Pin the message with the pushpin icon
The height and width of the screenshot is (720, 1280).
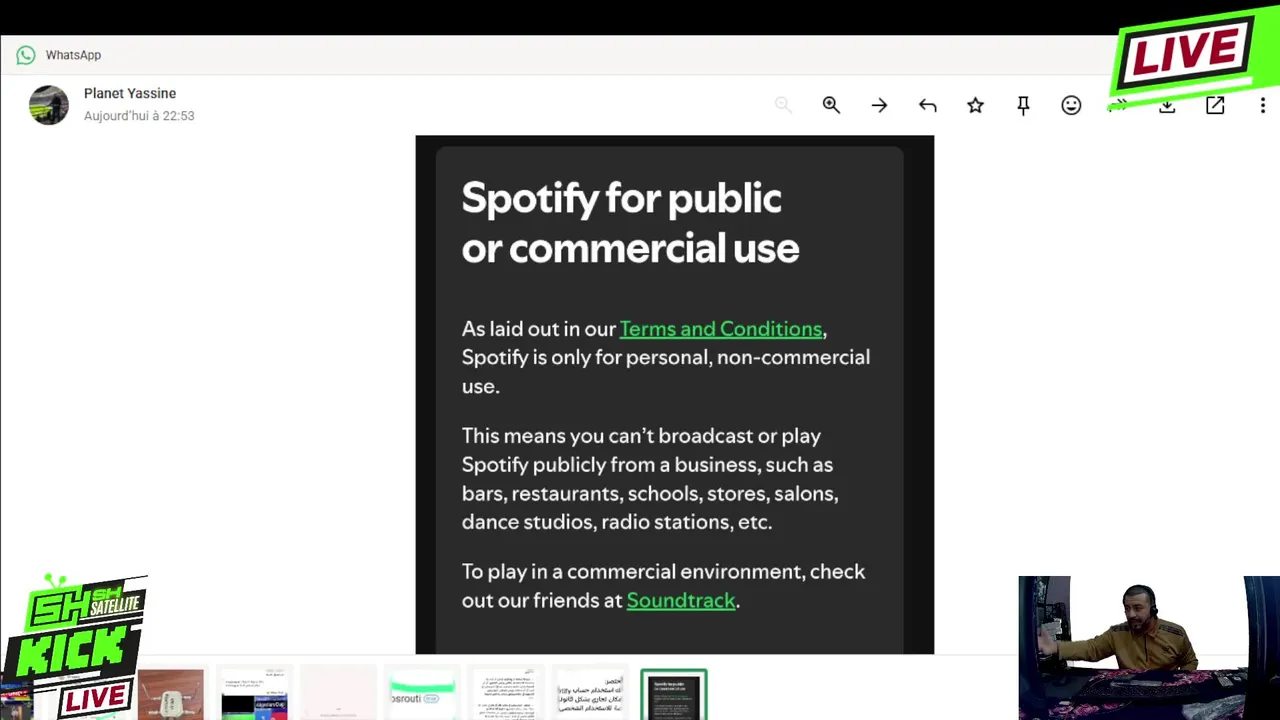click(1023, 105)
